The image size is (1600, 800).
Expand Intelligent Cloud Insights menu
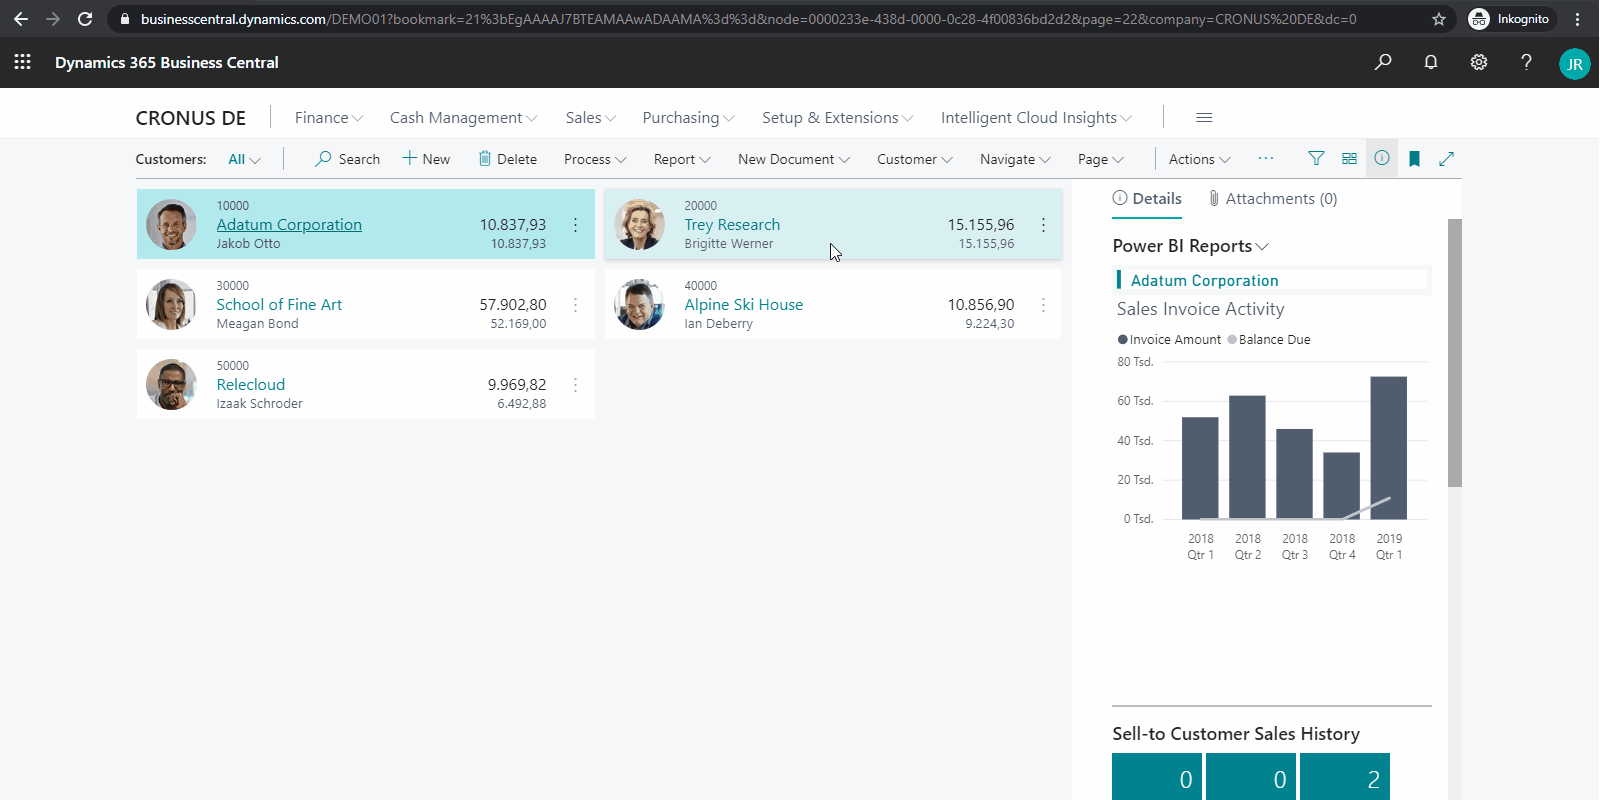click(1037, 118)
